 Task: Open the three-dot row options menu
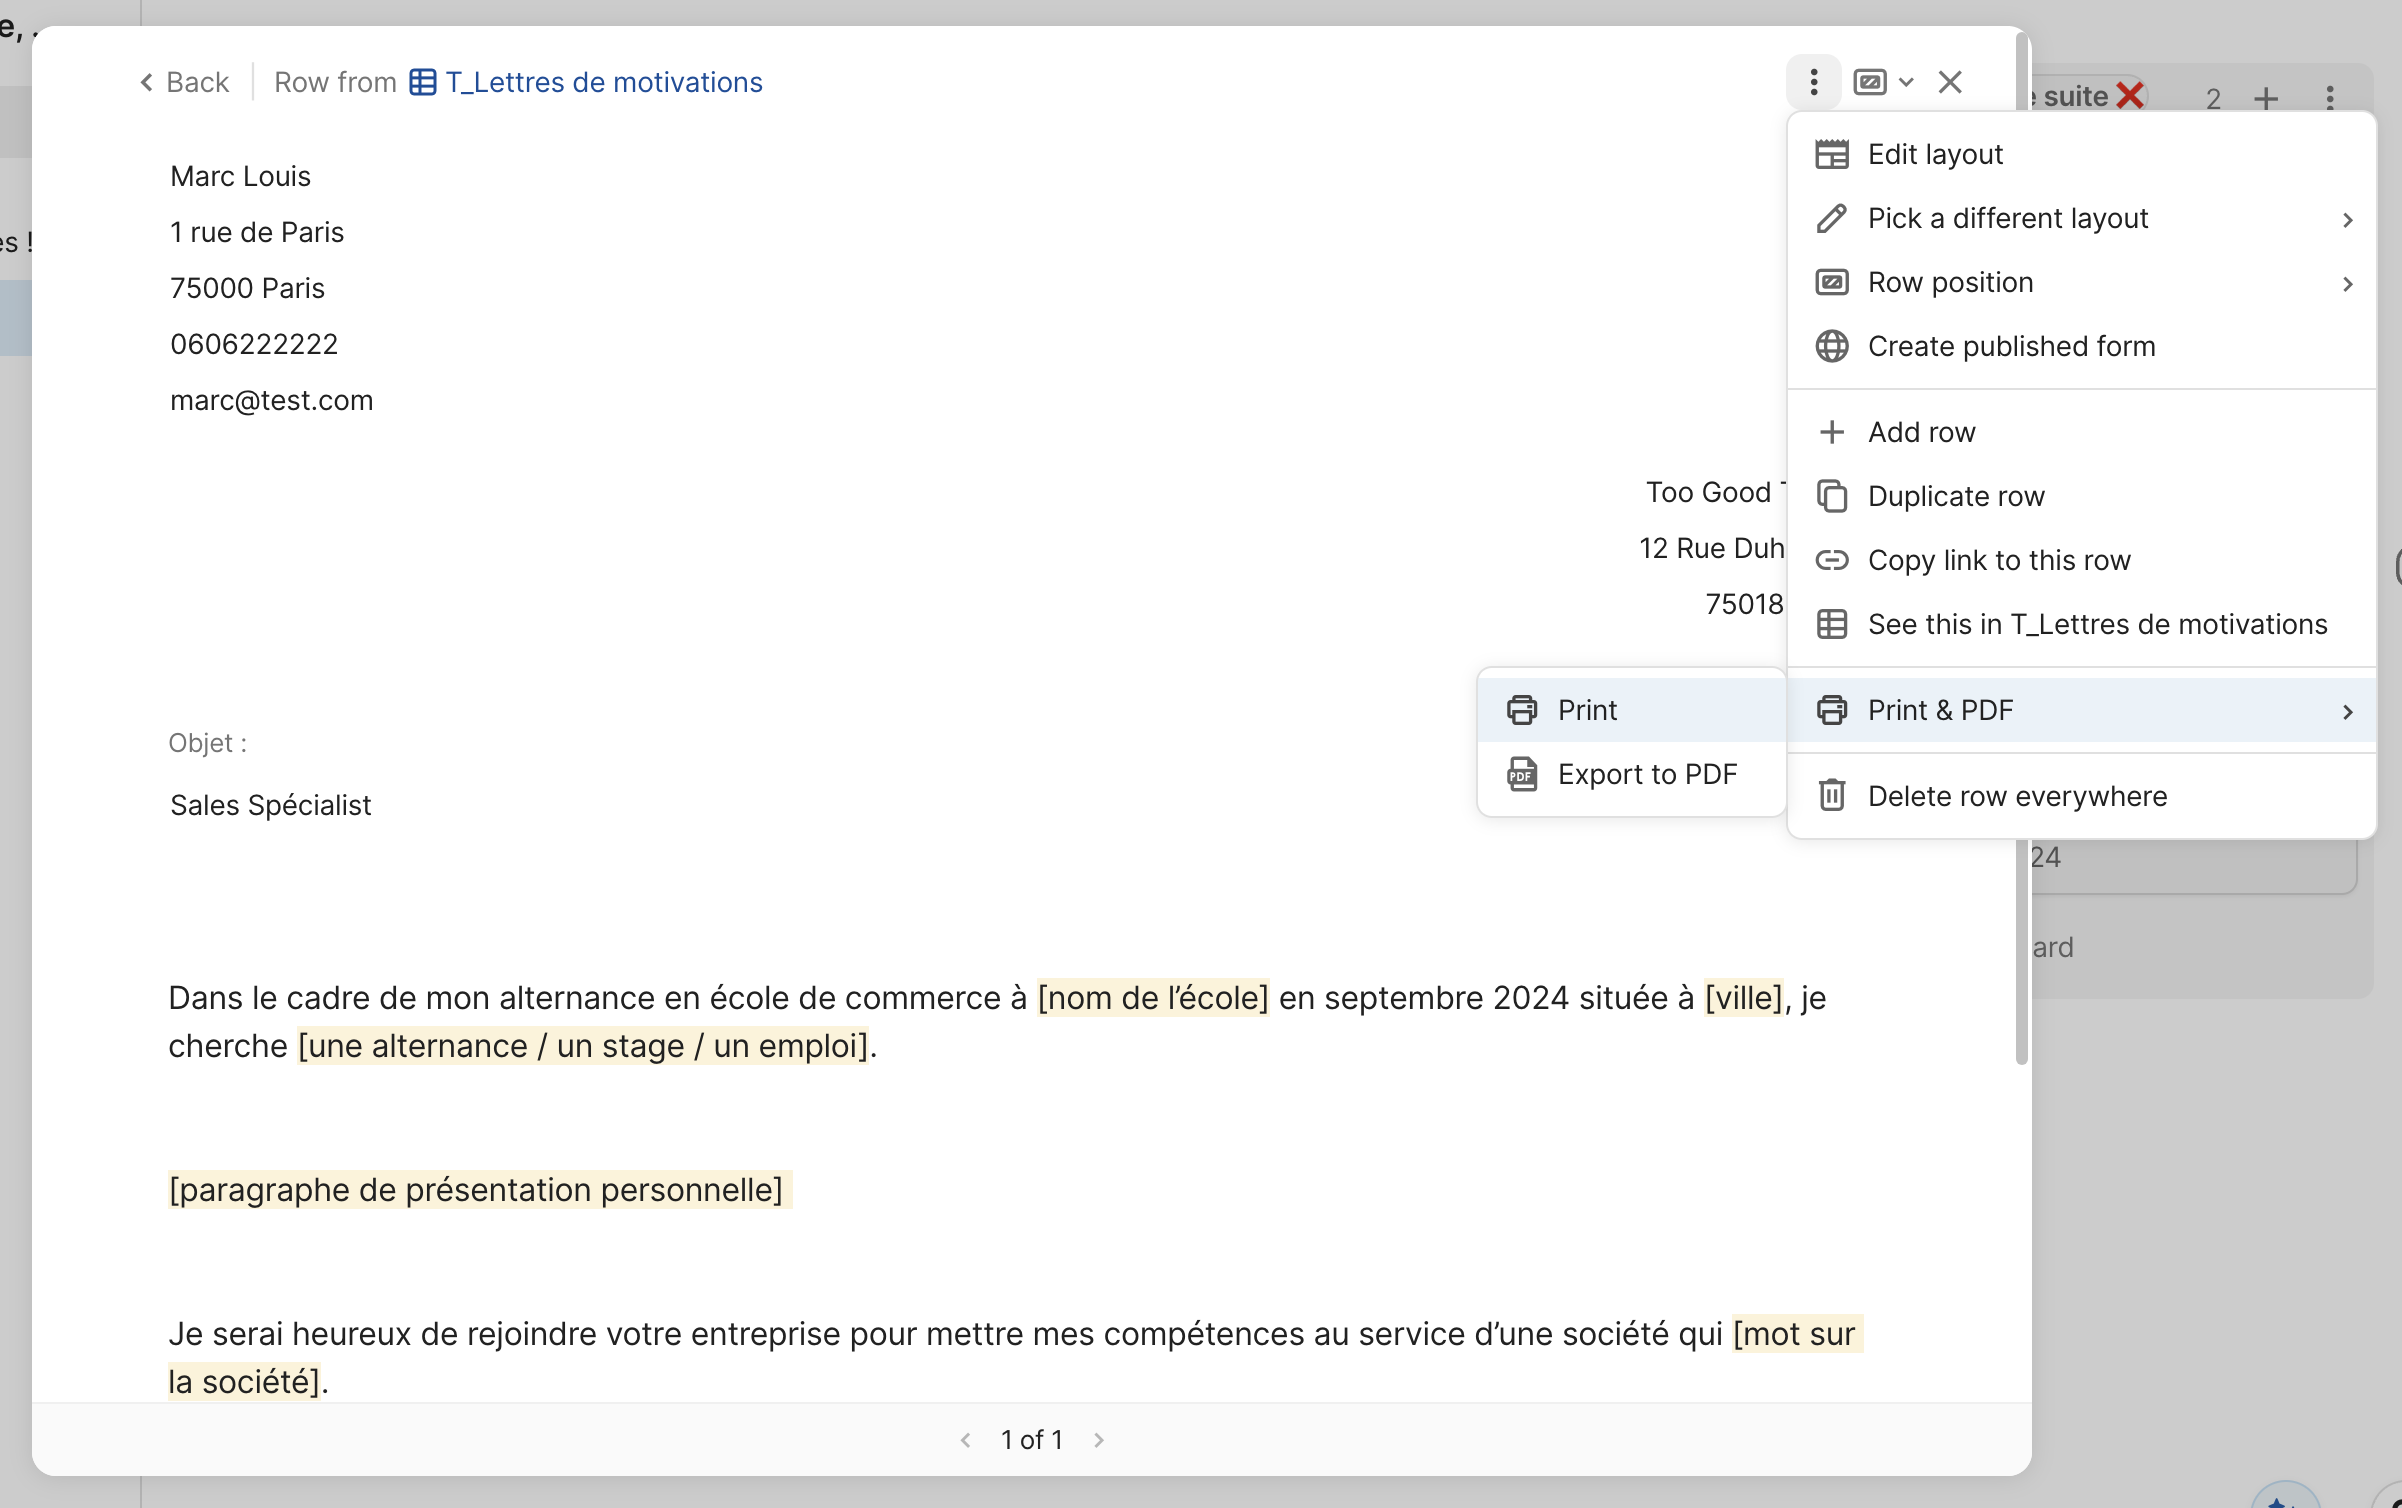1813,82
